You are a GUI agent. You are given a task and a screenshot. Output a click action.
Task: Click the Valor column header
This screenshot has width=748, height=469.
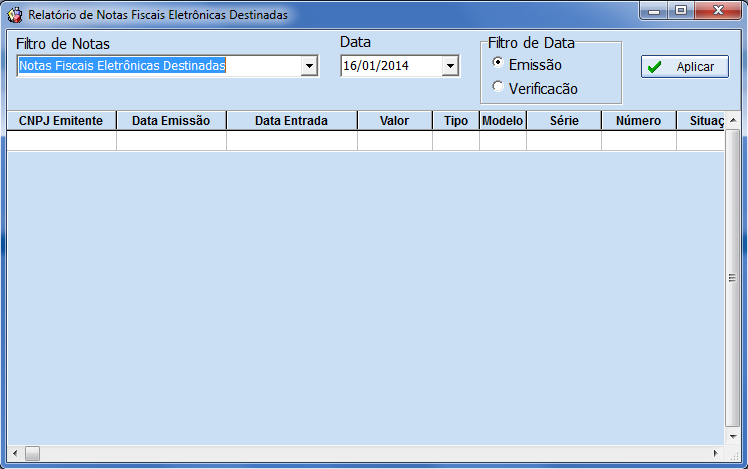[394, 120]
